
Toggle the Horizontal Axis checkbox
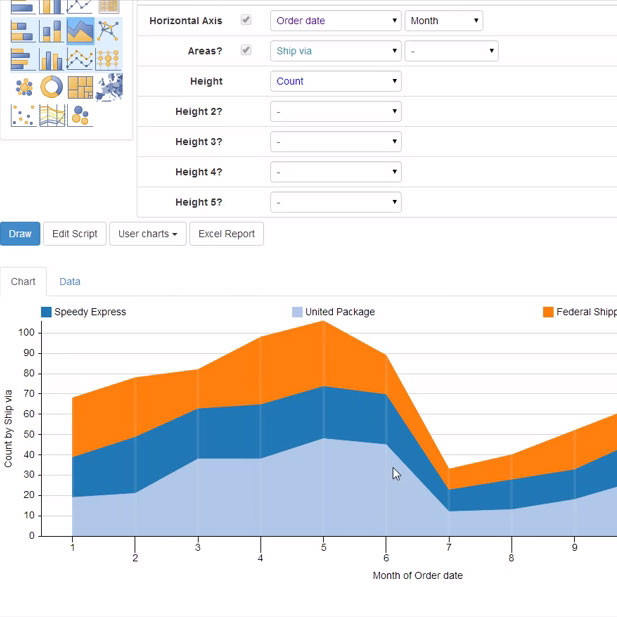pos(246,20)
